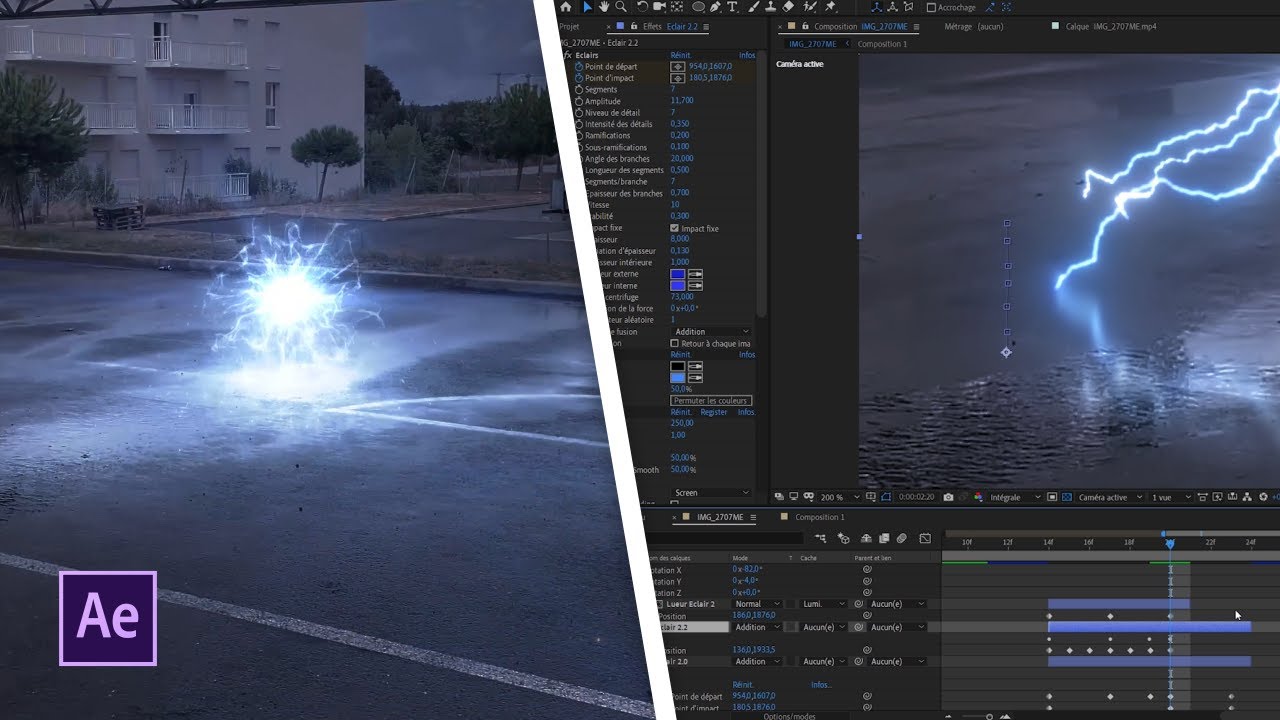Click the Couleur externe blue swatch
This screenshot has width=1280, height=720.
coord(678,274)
